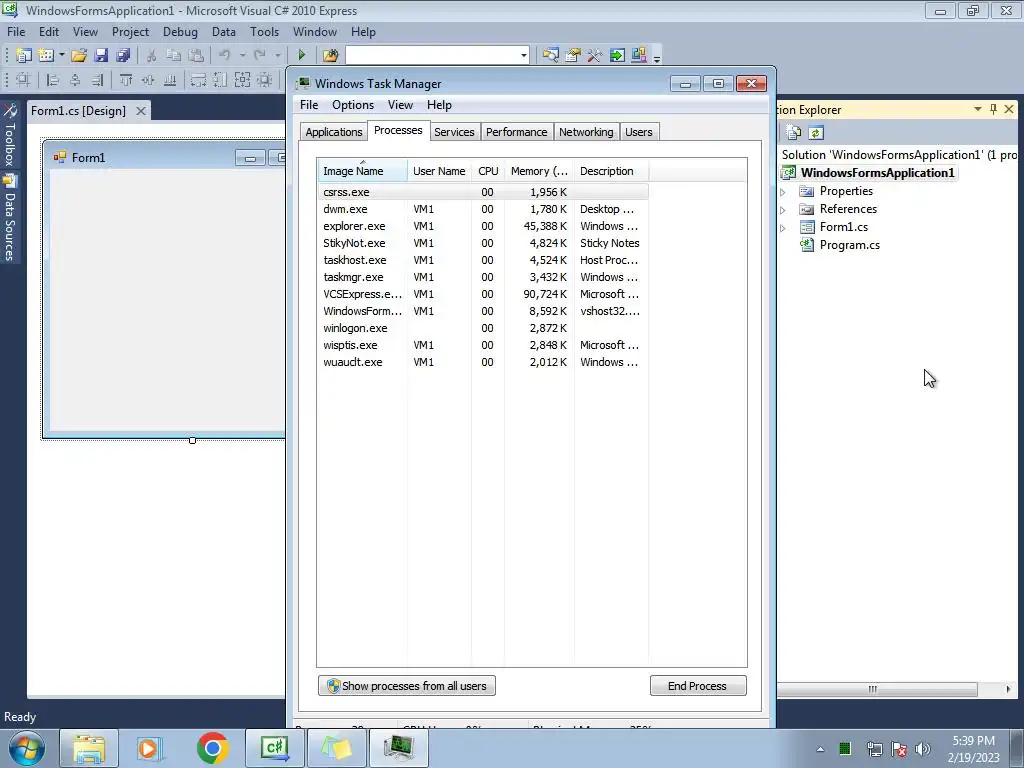
Task: Close the Form1.cs [Design] document tab
Action: pyautogui.click(x=140, y=111)
